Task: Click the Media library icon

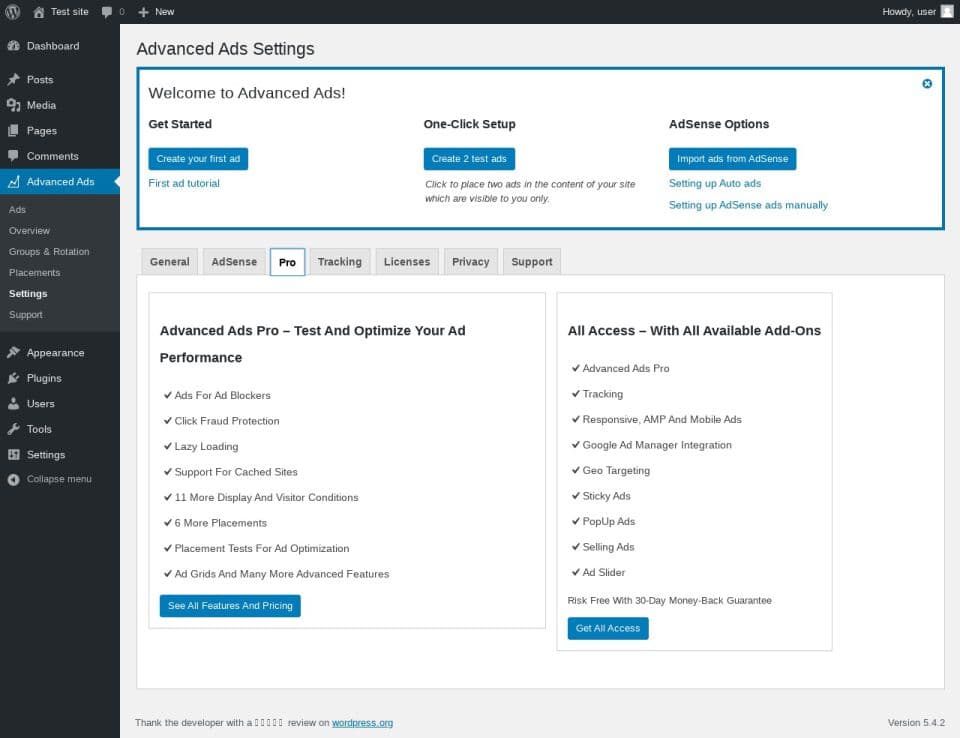Action: pos(13,105)
